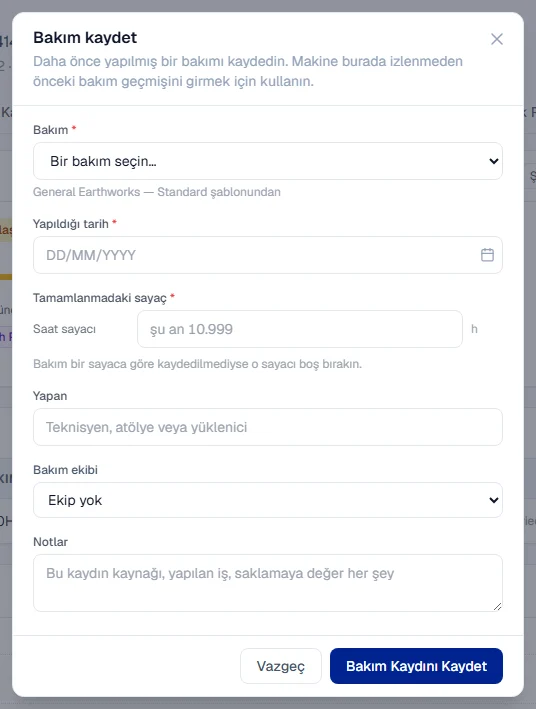Click the 'Tamamlanmadaki sayaç' label
The width and height of the screenshot is (536, 709).
pos(100,298)
